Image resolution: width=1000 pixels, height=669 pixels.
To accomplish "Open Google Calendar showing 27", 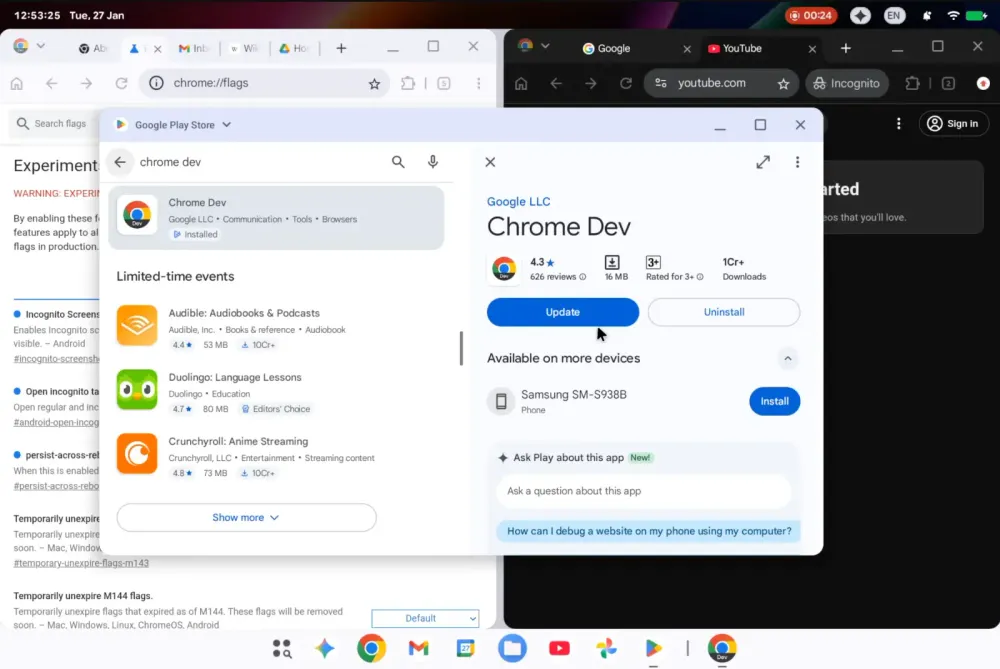I will tap(465, 648).
